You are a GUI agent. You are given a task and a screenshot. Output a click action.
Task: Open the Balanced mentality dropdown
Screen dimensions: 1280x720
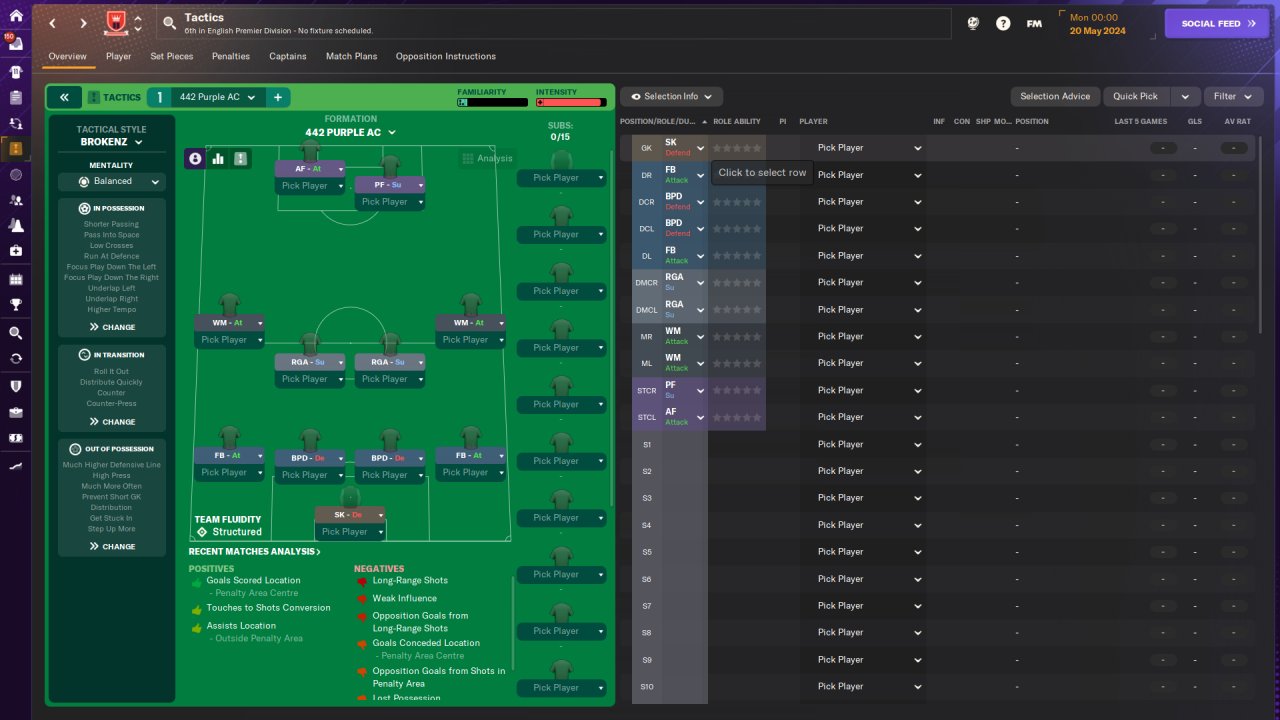pyautogui.click(x=111, y=181)
